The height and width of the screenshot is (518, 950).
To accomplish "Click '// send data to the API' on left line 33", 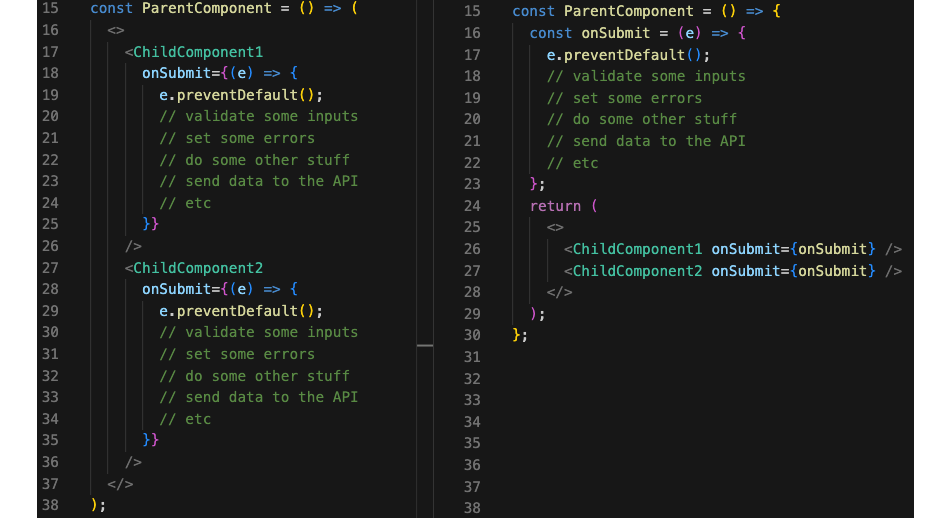I will (x=259, y=397).
